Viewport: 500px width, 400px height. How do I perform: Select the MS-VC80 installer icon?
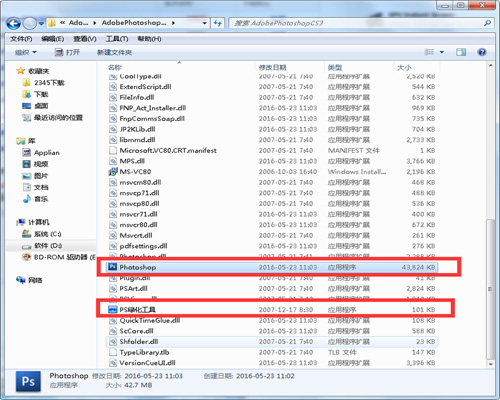coord(113,172)
